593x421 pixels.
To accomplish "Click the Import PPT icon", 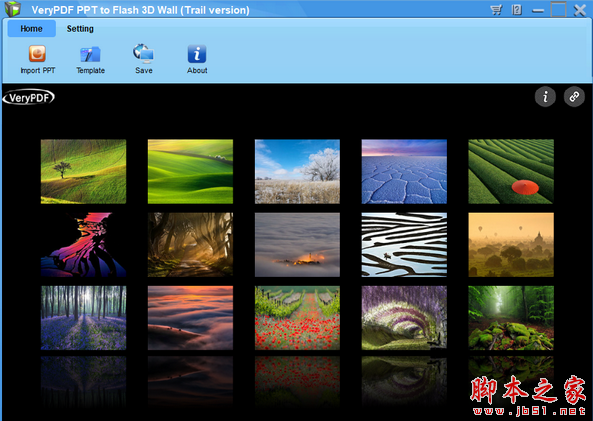I will pyautogui.click(x=37, y=54).
